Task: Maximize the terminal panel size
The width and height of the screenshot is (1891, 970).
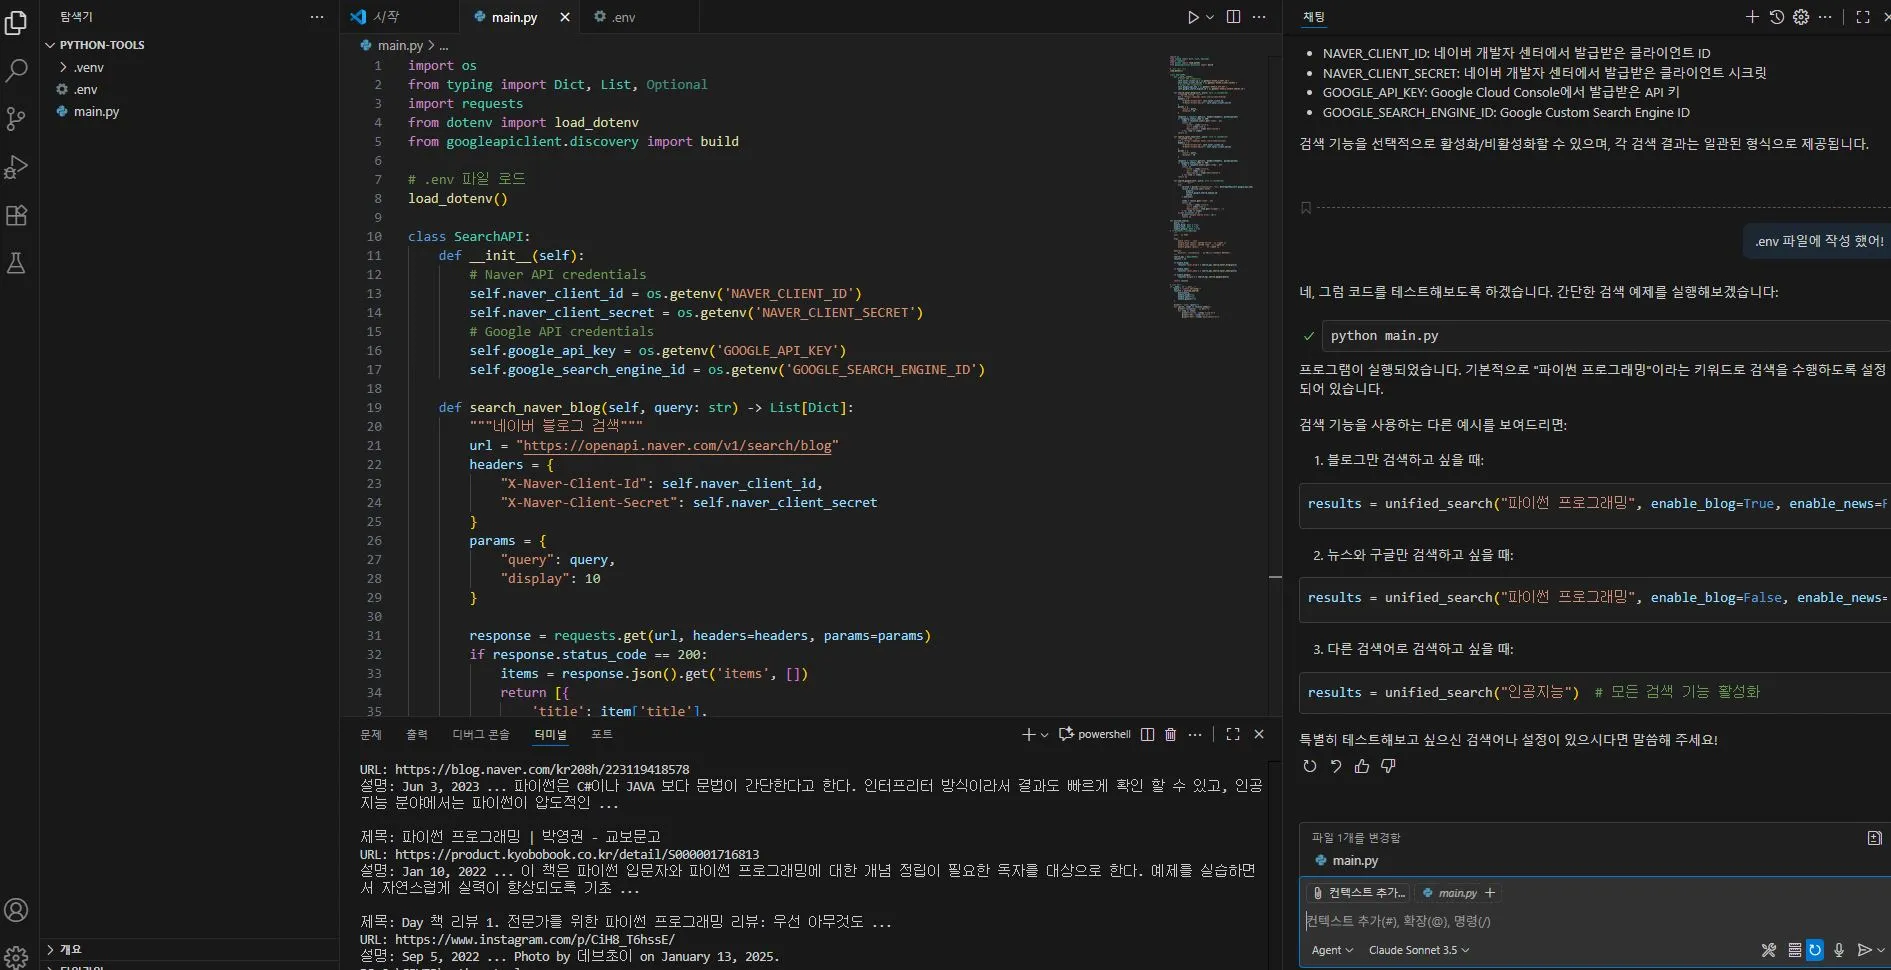Action: [x=1233, y=734]
